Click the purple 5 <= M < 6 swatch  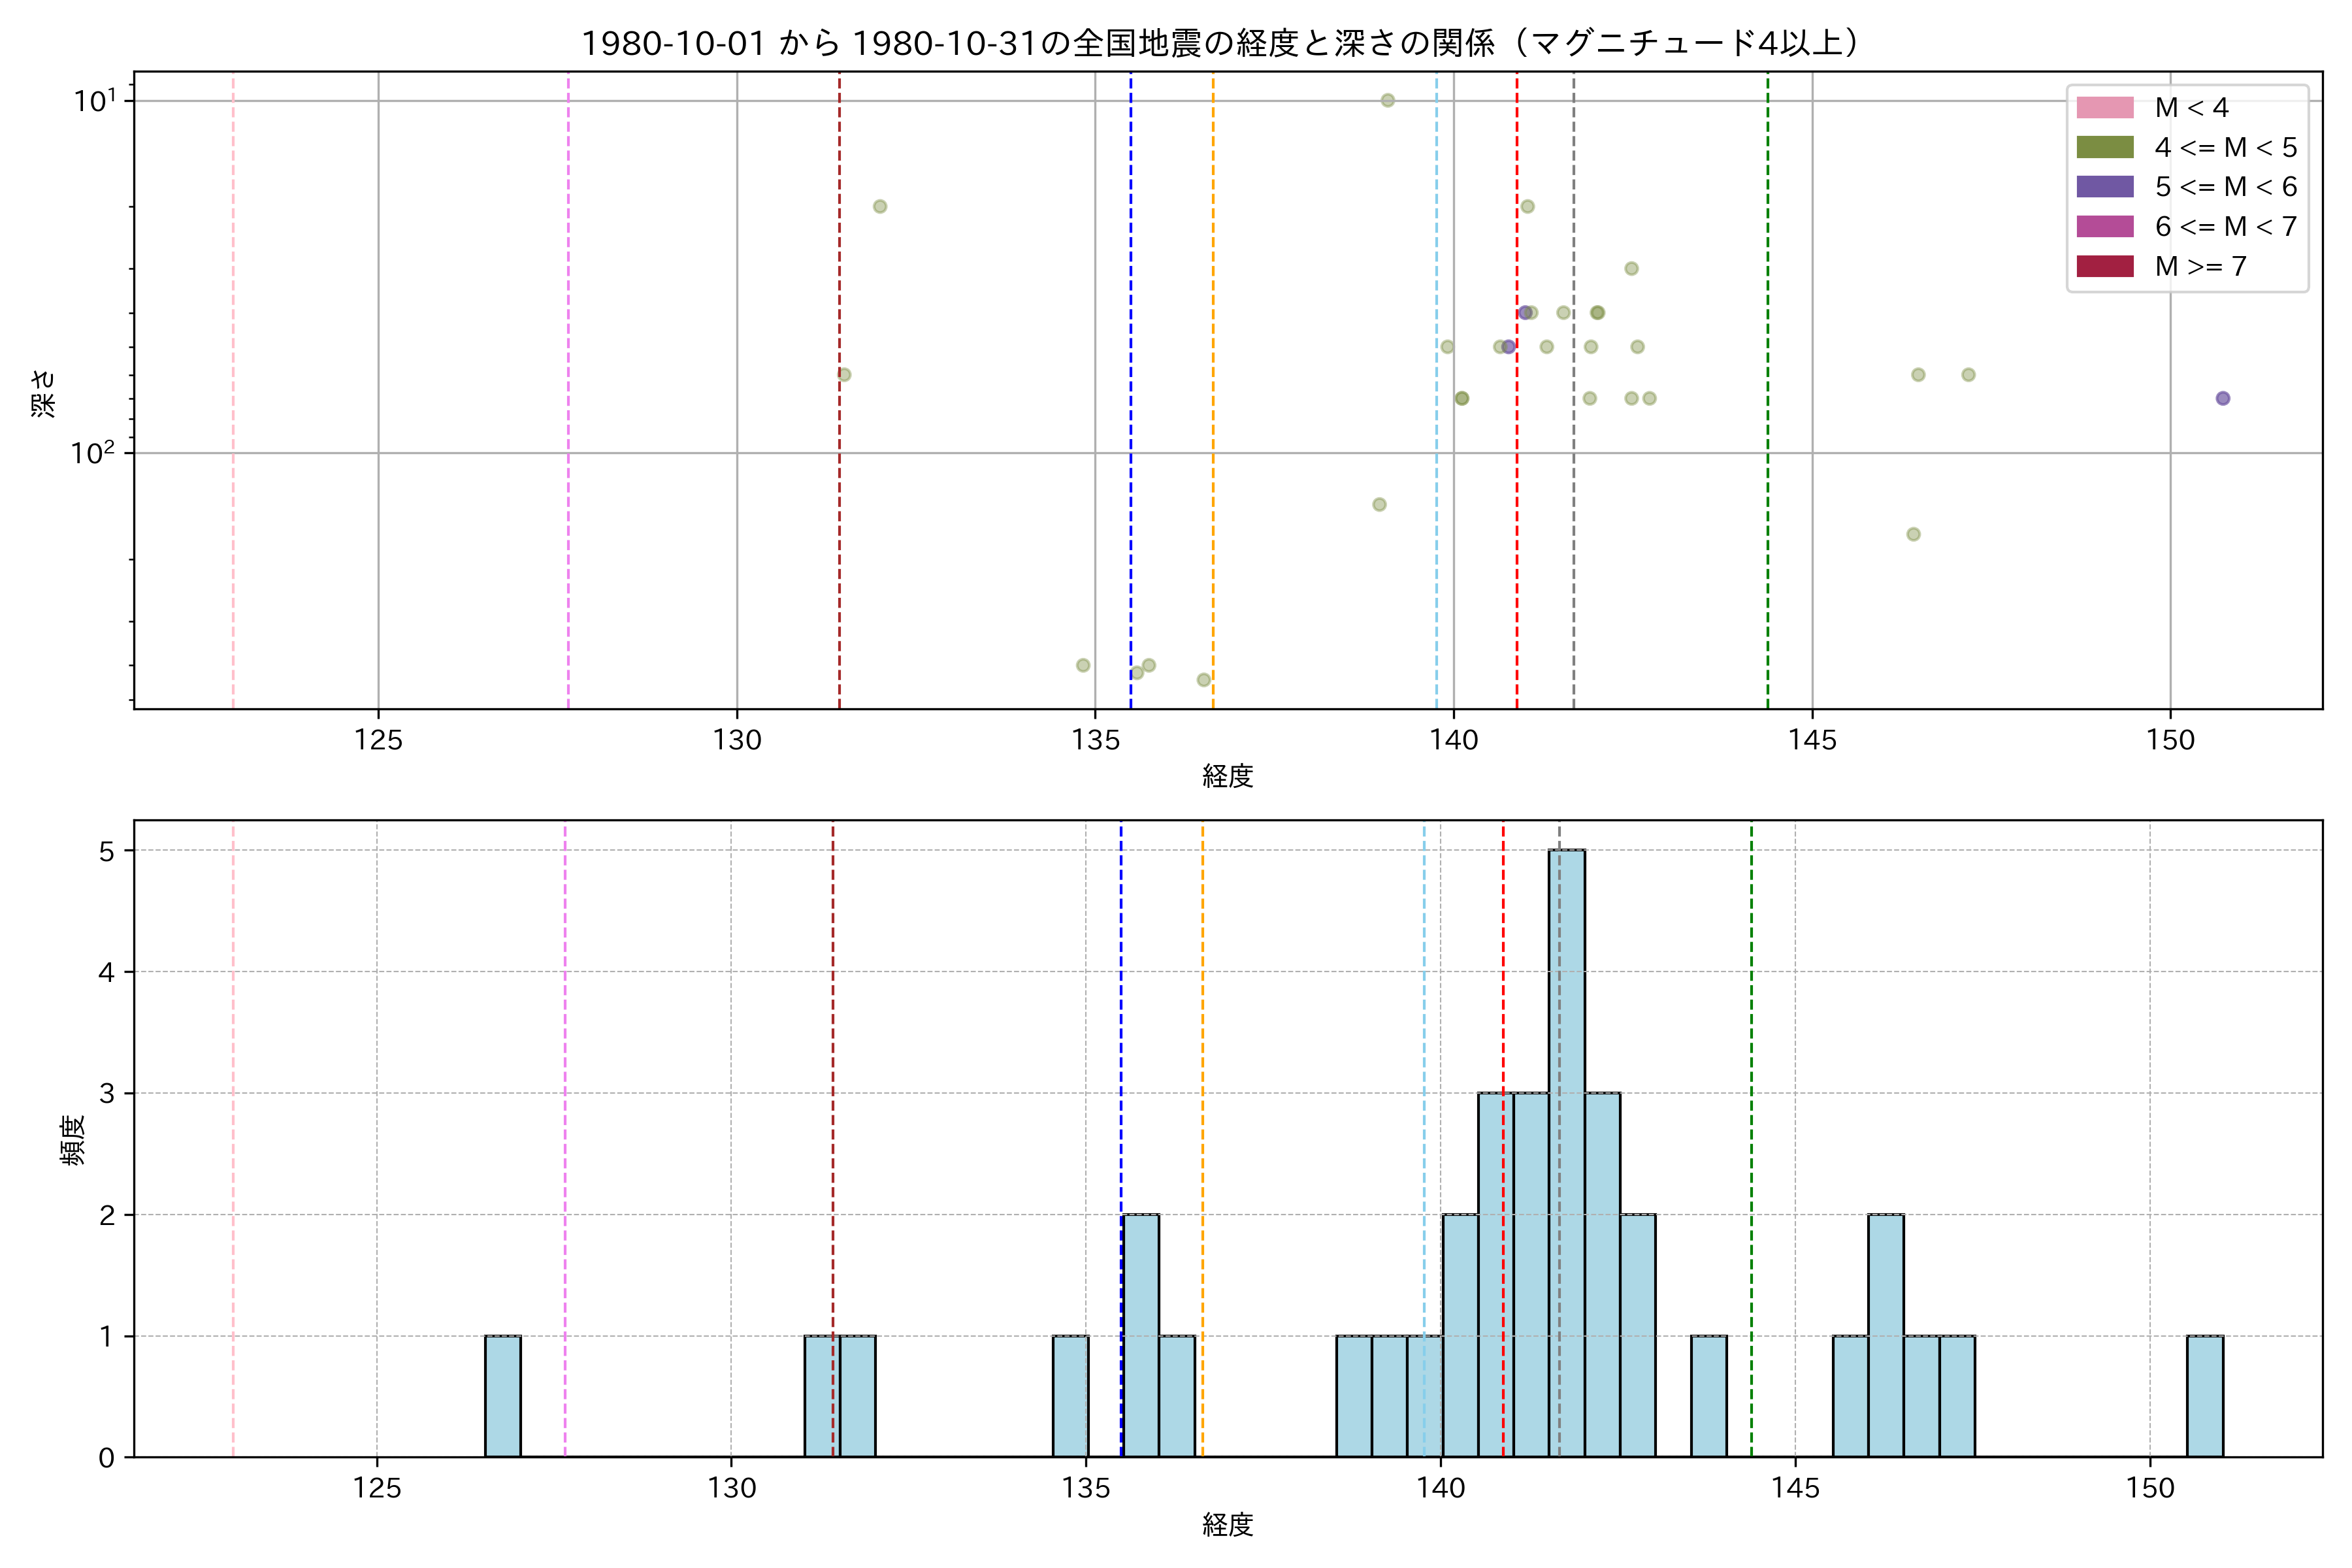coord(2104,186)
